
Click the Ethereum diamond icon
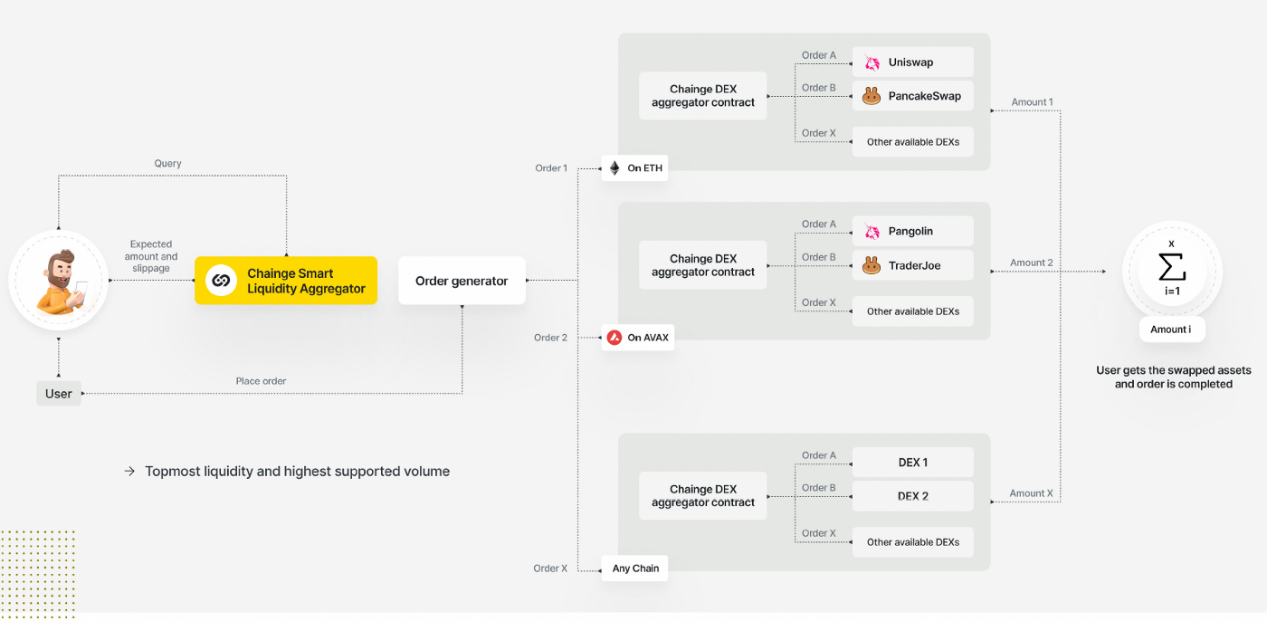click(614, 168)
